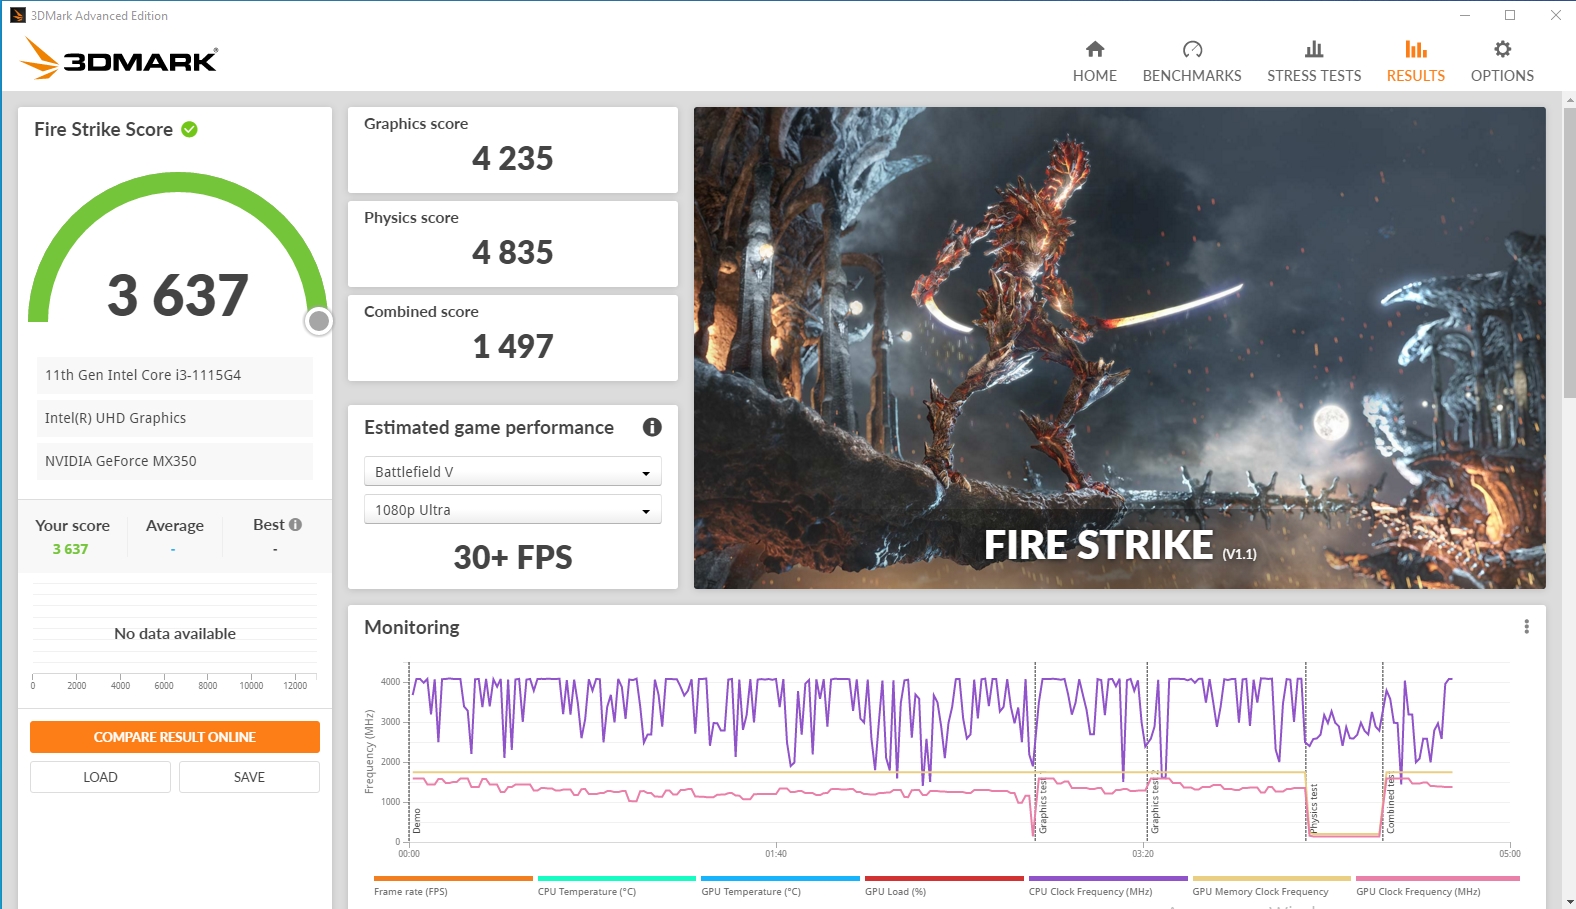
Task: Click the Monitoring section heading
Action: coord(412,627)
